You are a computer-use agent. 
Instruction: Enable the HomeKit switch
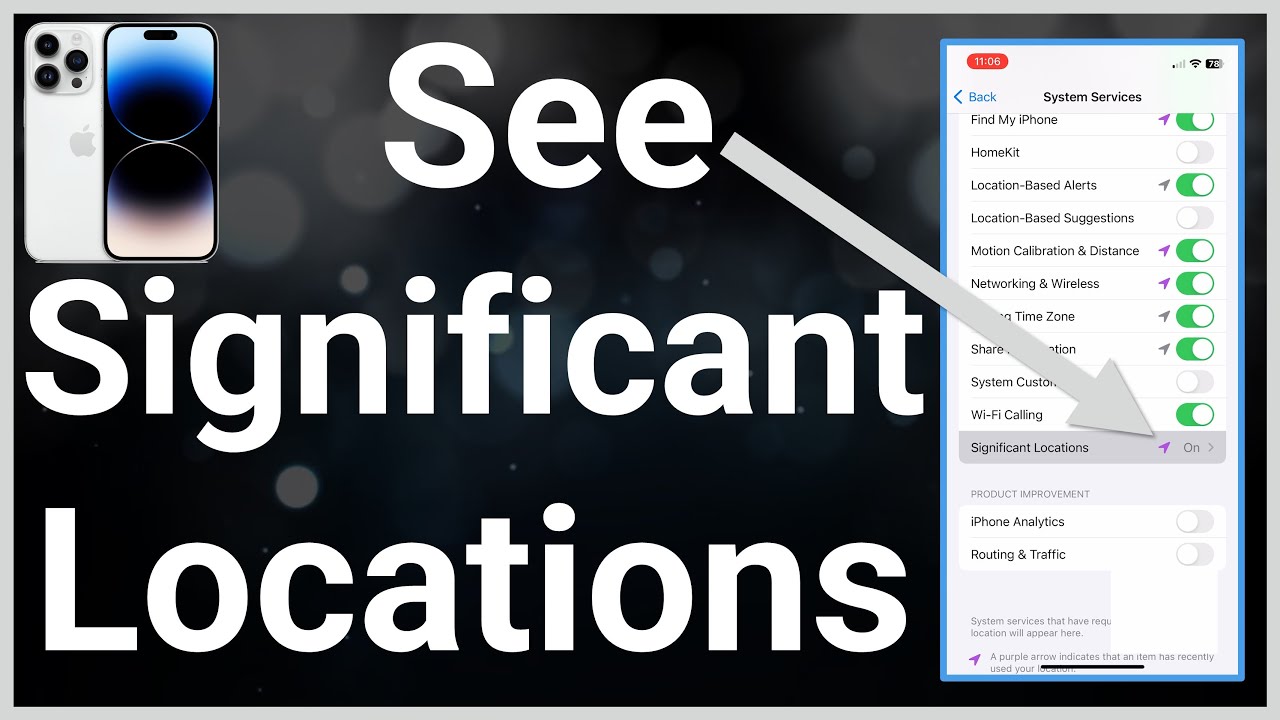click(1195, 152)
